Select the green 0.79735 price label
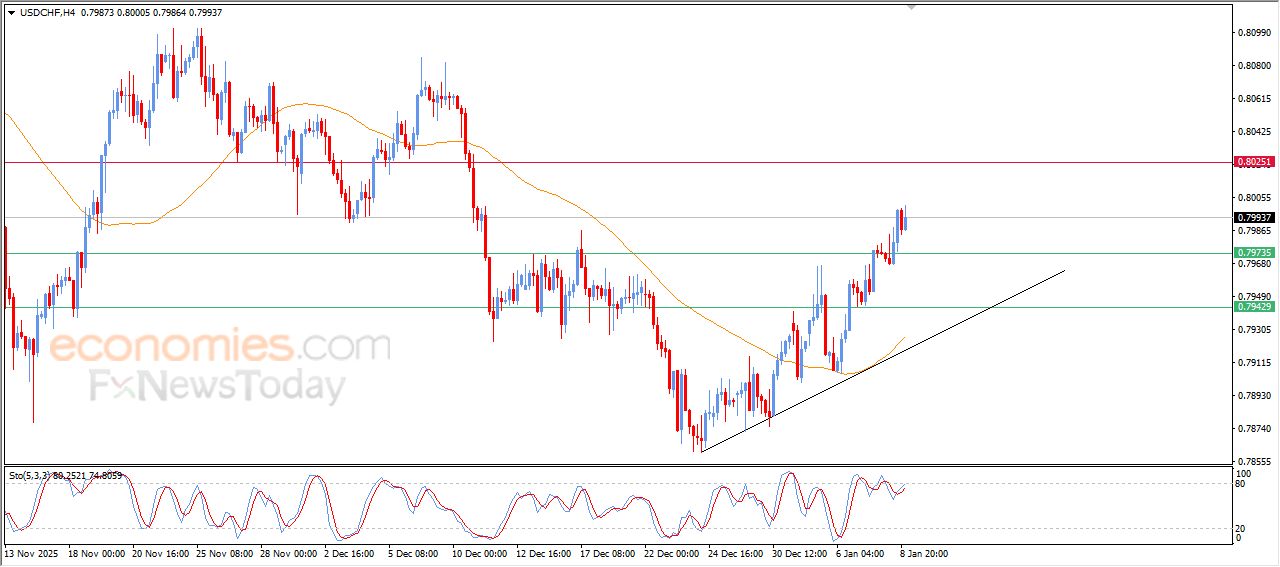 click(1253, 253)
